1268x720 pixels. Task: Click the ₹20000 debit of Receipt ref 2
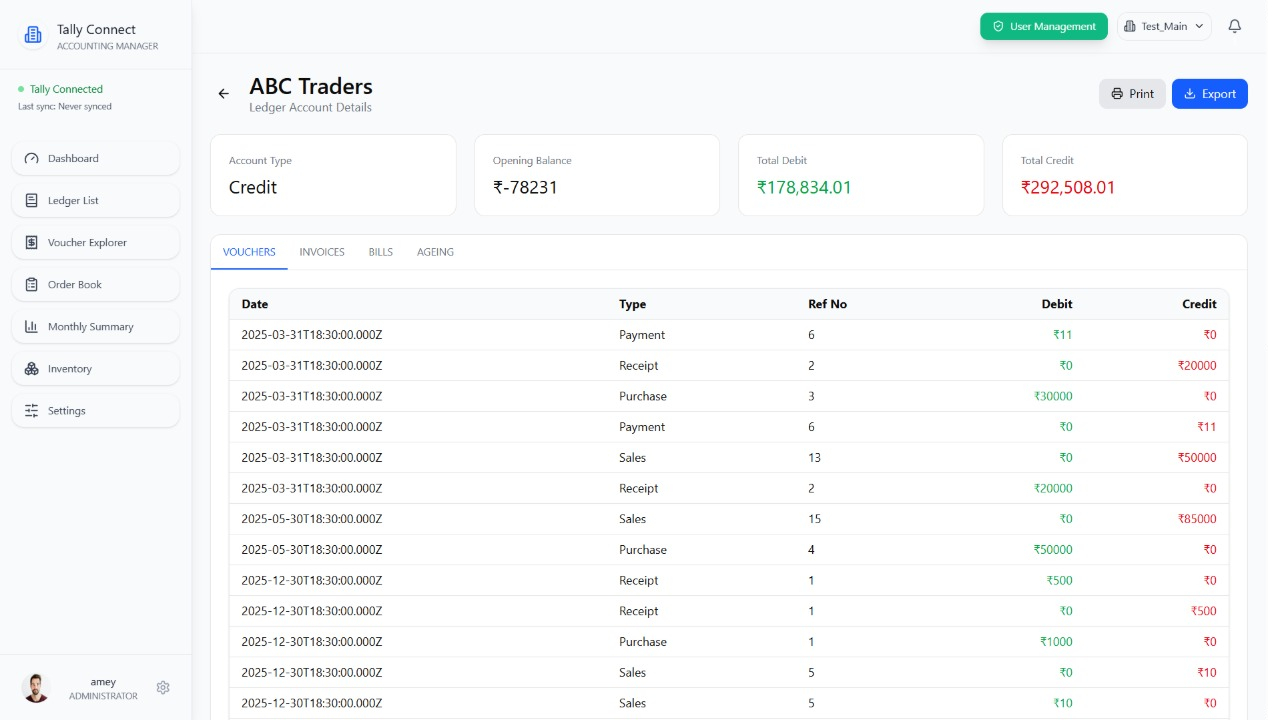[1053, 488]
